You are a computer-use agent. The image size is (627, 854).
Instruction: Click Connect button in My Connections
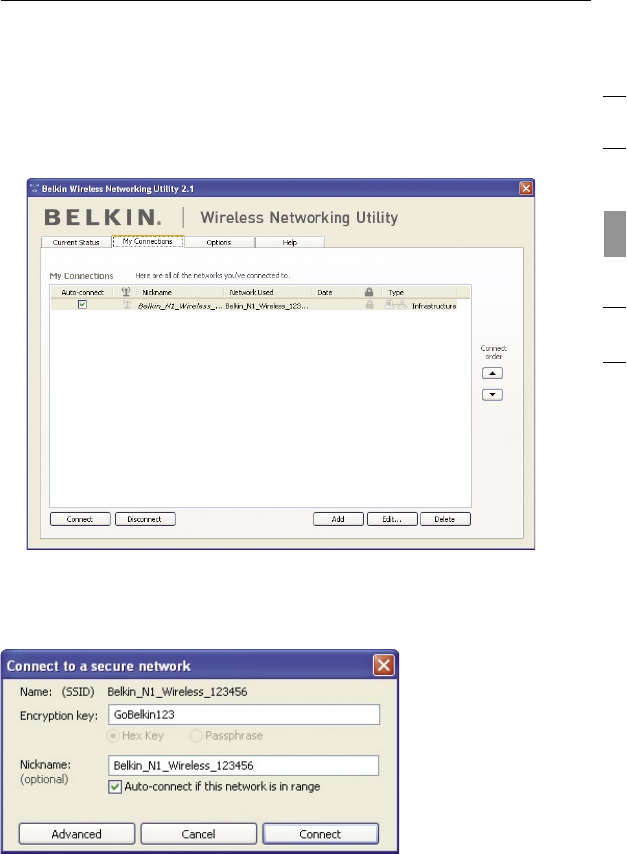coord(80,519)
